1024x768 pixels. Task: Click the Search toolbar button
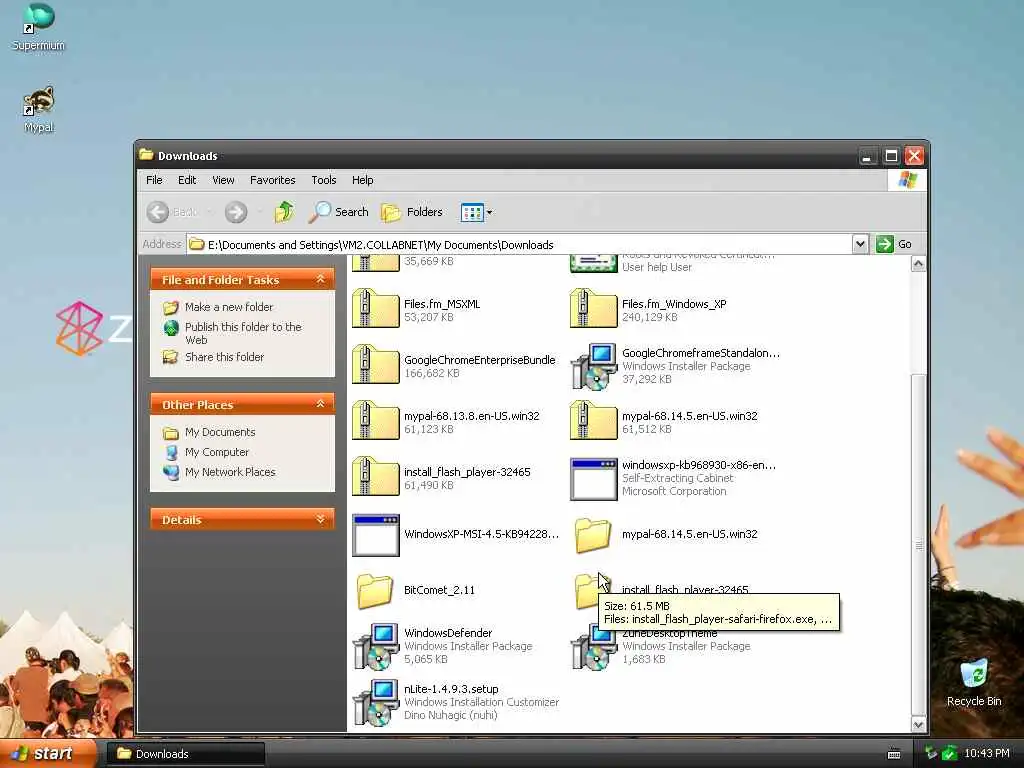point(339,212)
